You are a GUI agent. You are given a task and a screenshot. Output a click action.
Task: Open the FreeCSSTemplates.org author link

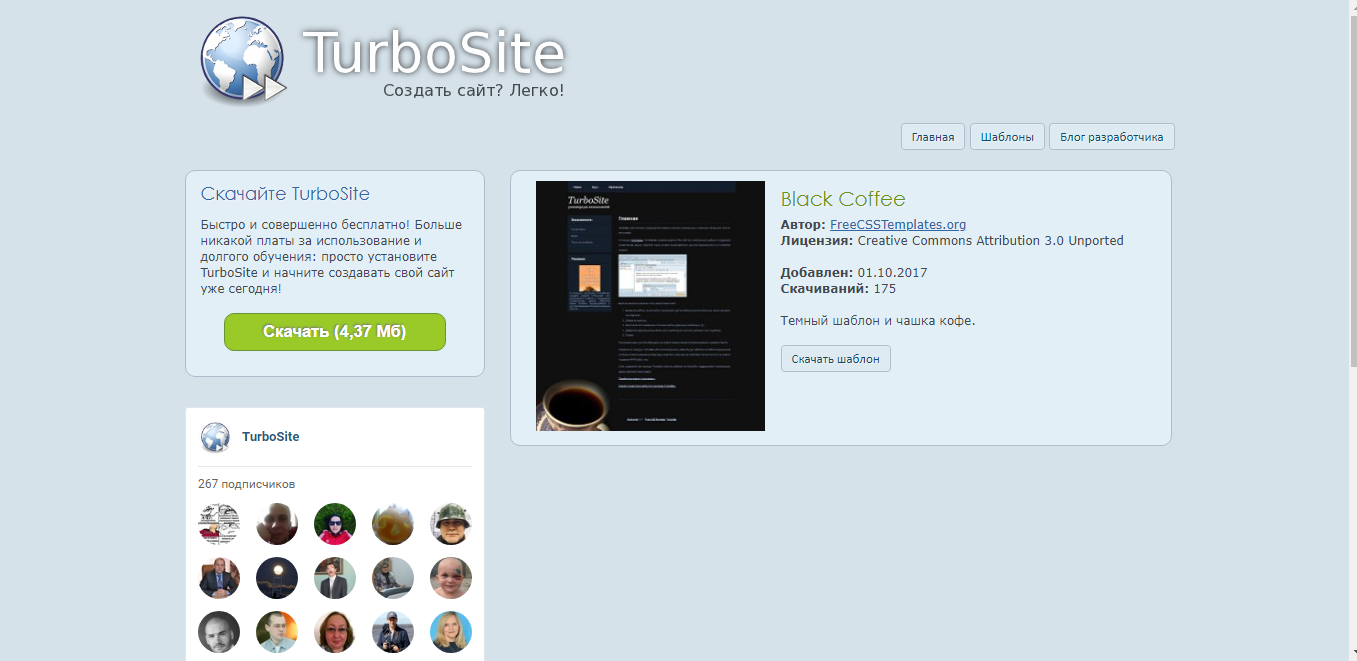[897, 224]
